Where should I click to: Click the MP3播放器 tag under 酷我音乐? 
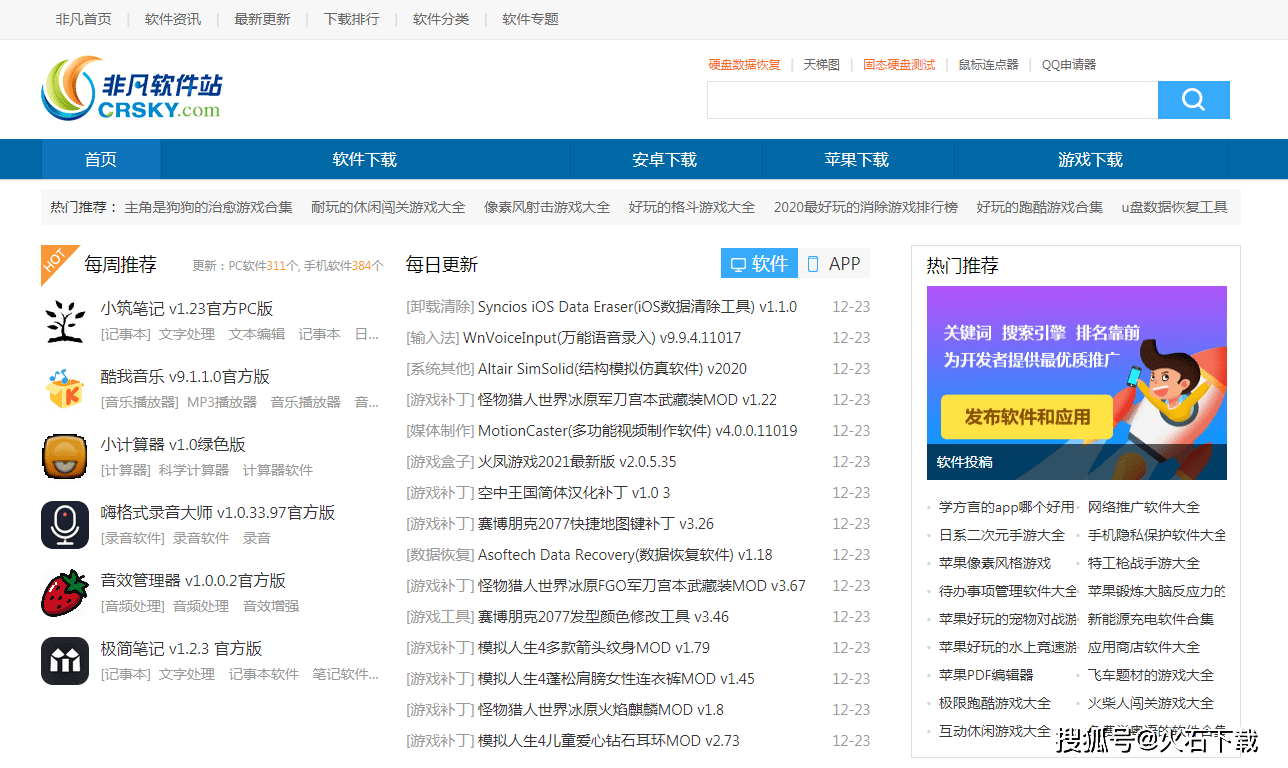222,402
